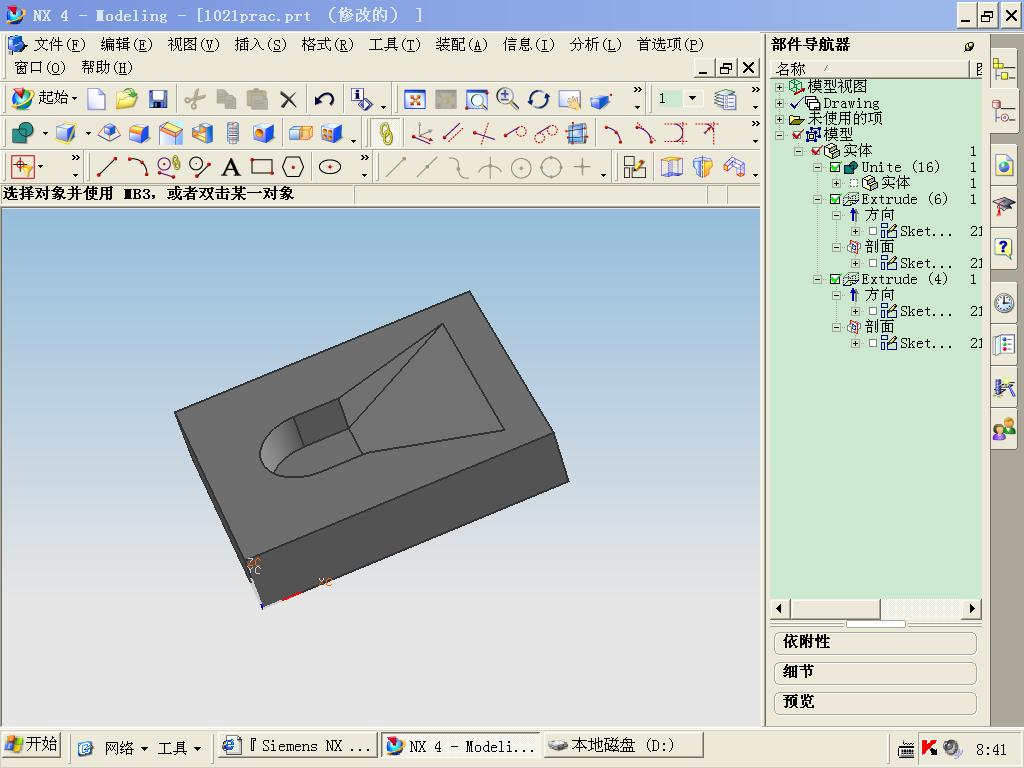Expand the 未使用的项 folder node
The width and height of the screenshot is (1024, 768).
coord(779,120)
